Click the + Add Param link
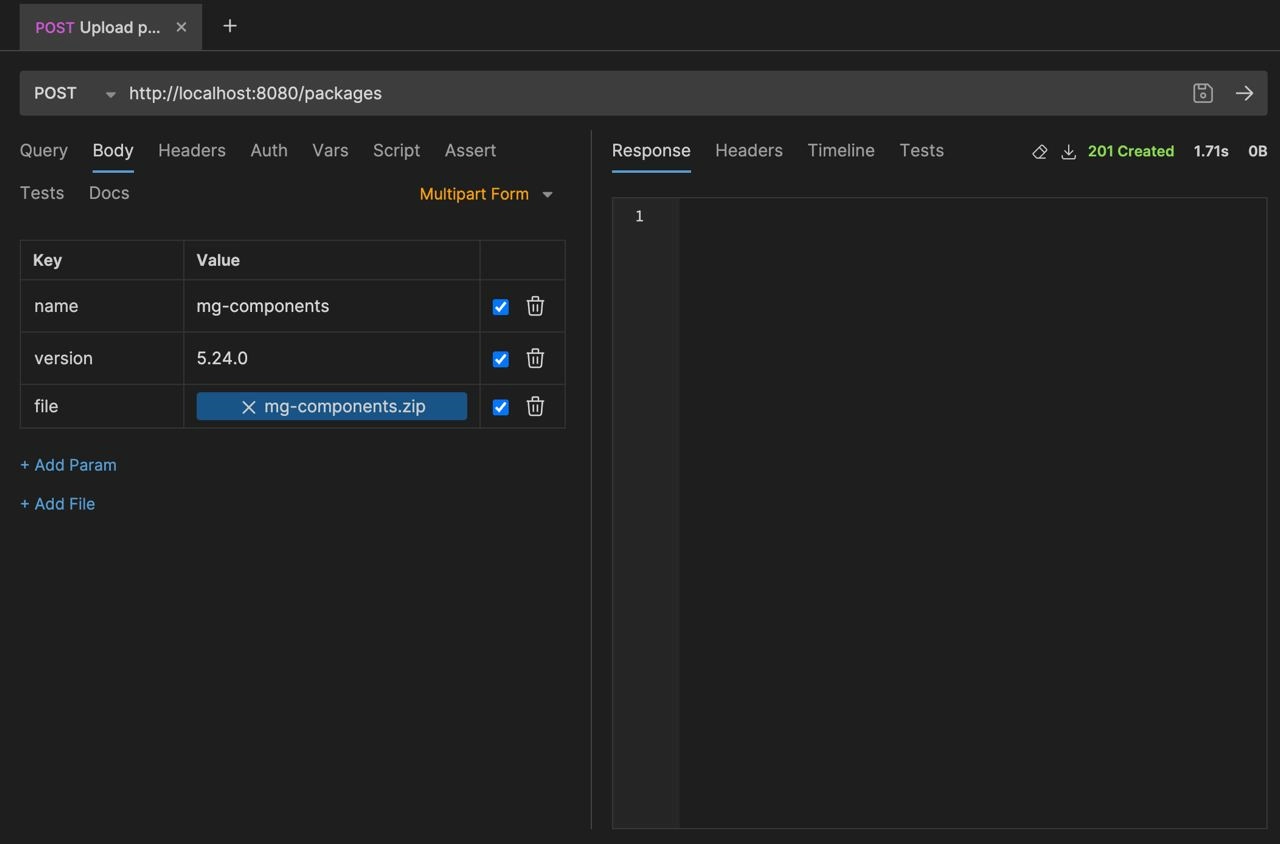This screenshot has width=1280, height=844. [68, 465]
